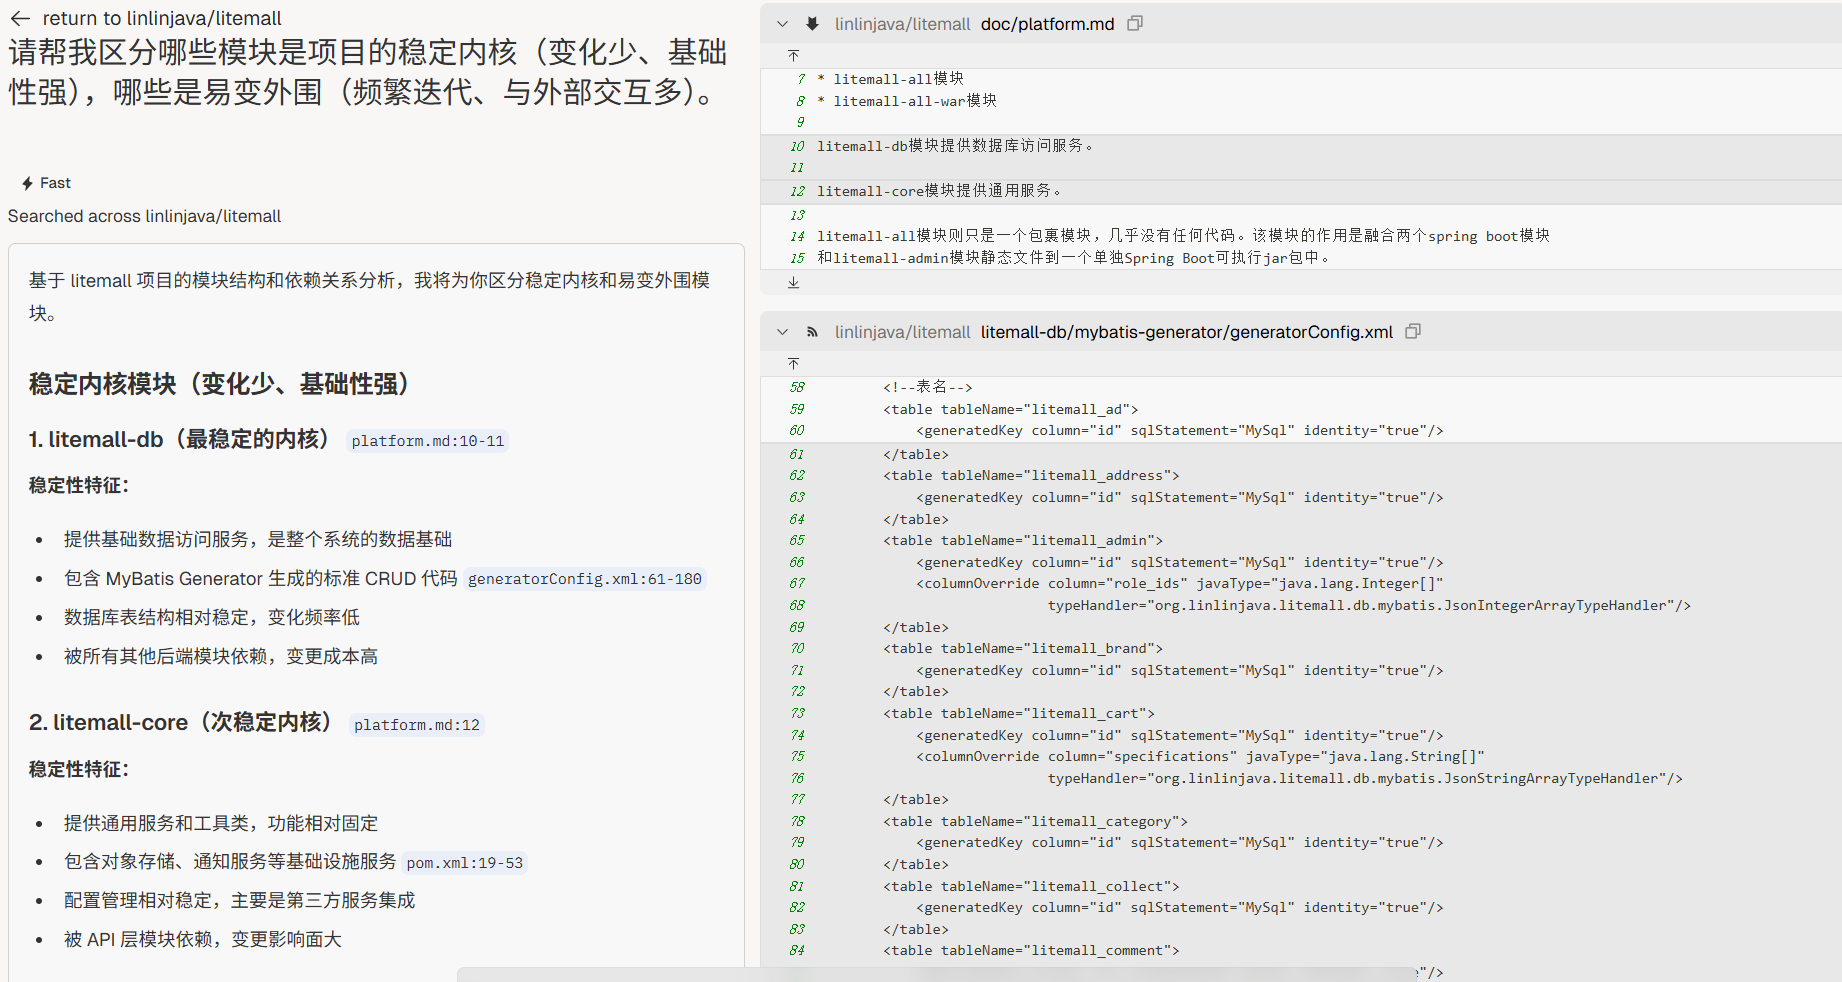Screen dimensions: 1842x982
Task: Open the generatorConfig.xml:61-180 citation
Action: [x=584, y=579]
